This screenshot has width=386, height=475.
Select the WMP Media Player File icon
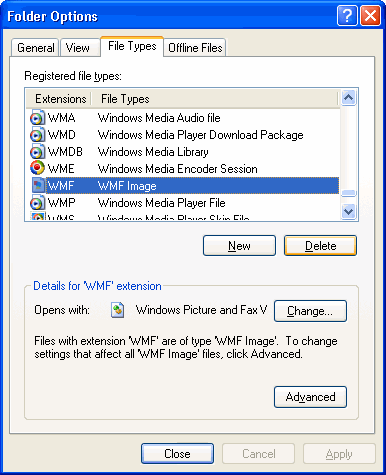pos(37,203)
